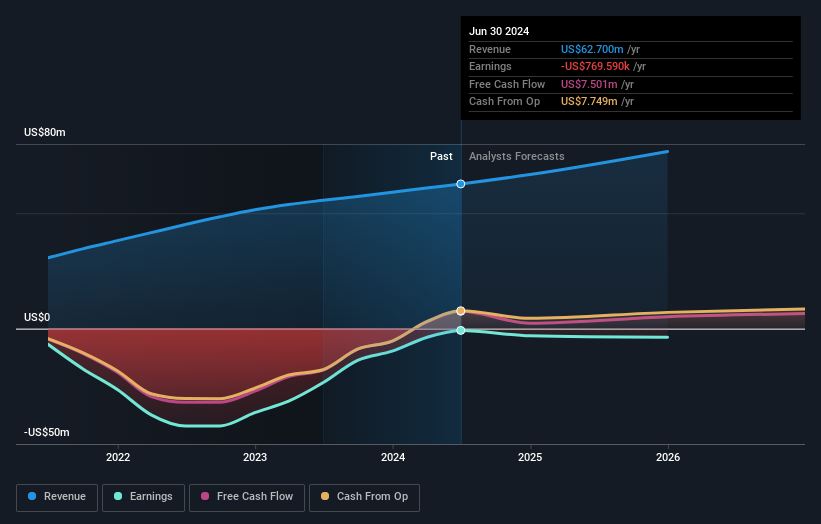This screenshot has height=524, width=821.
Task: Click the orange Cash From Op legend dot
Action: (x=325, y=496)
